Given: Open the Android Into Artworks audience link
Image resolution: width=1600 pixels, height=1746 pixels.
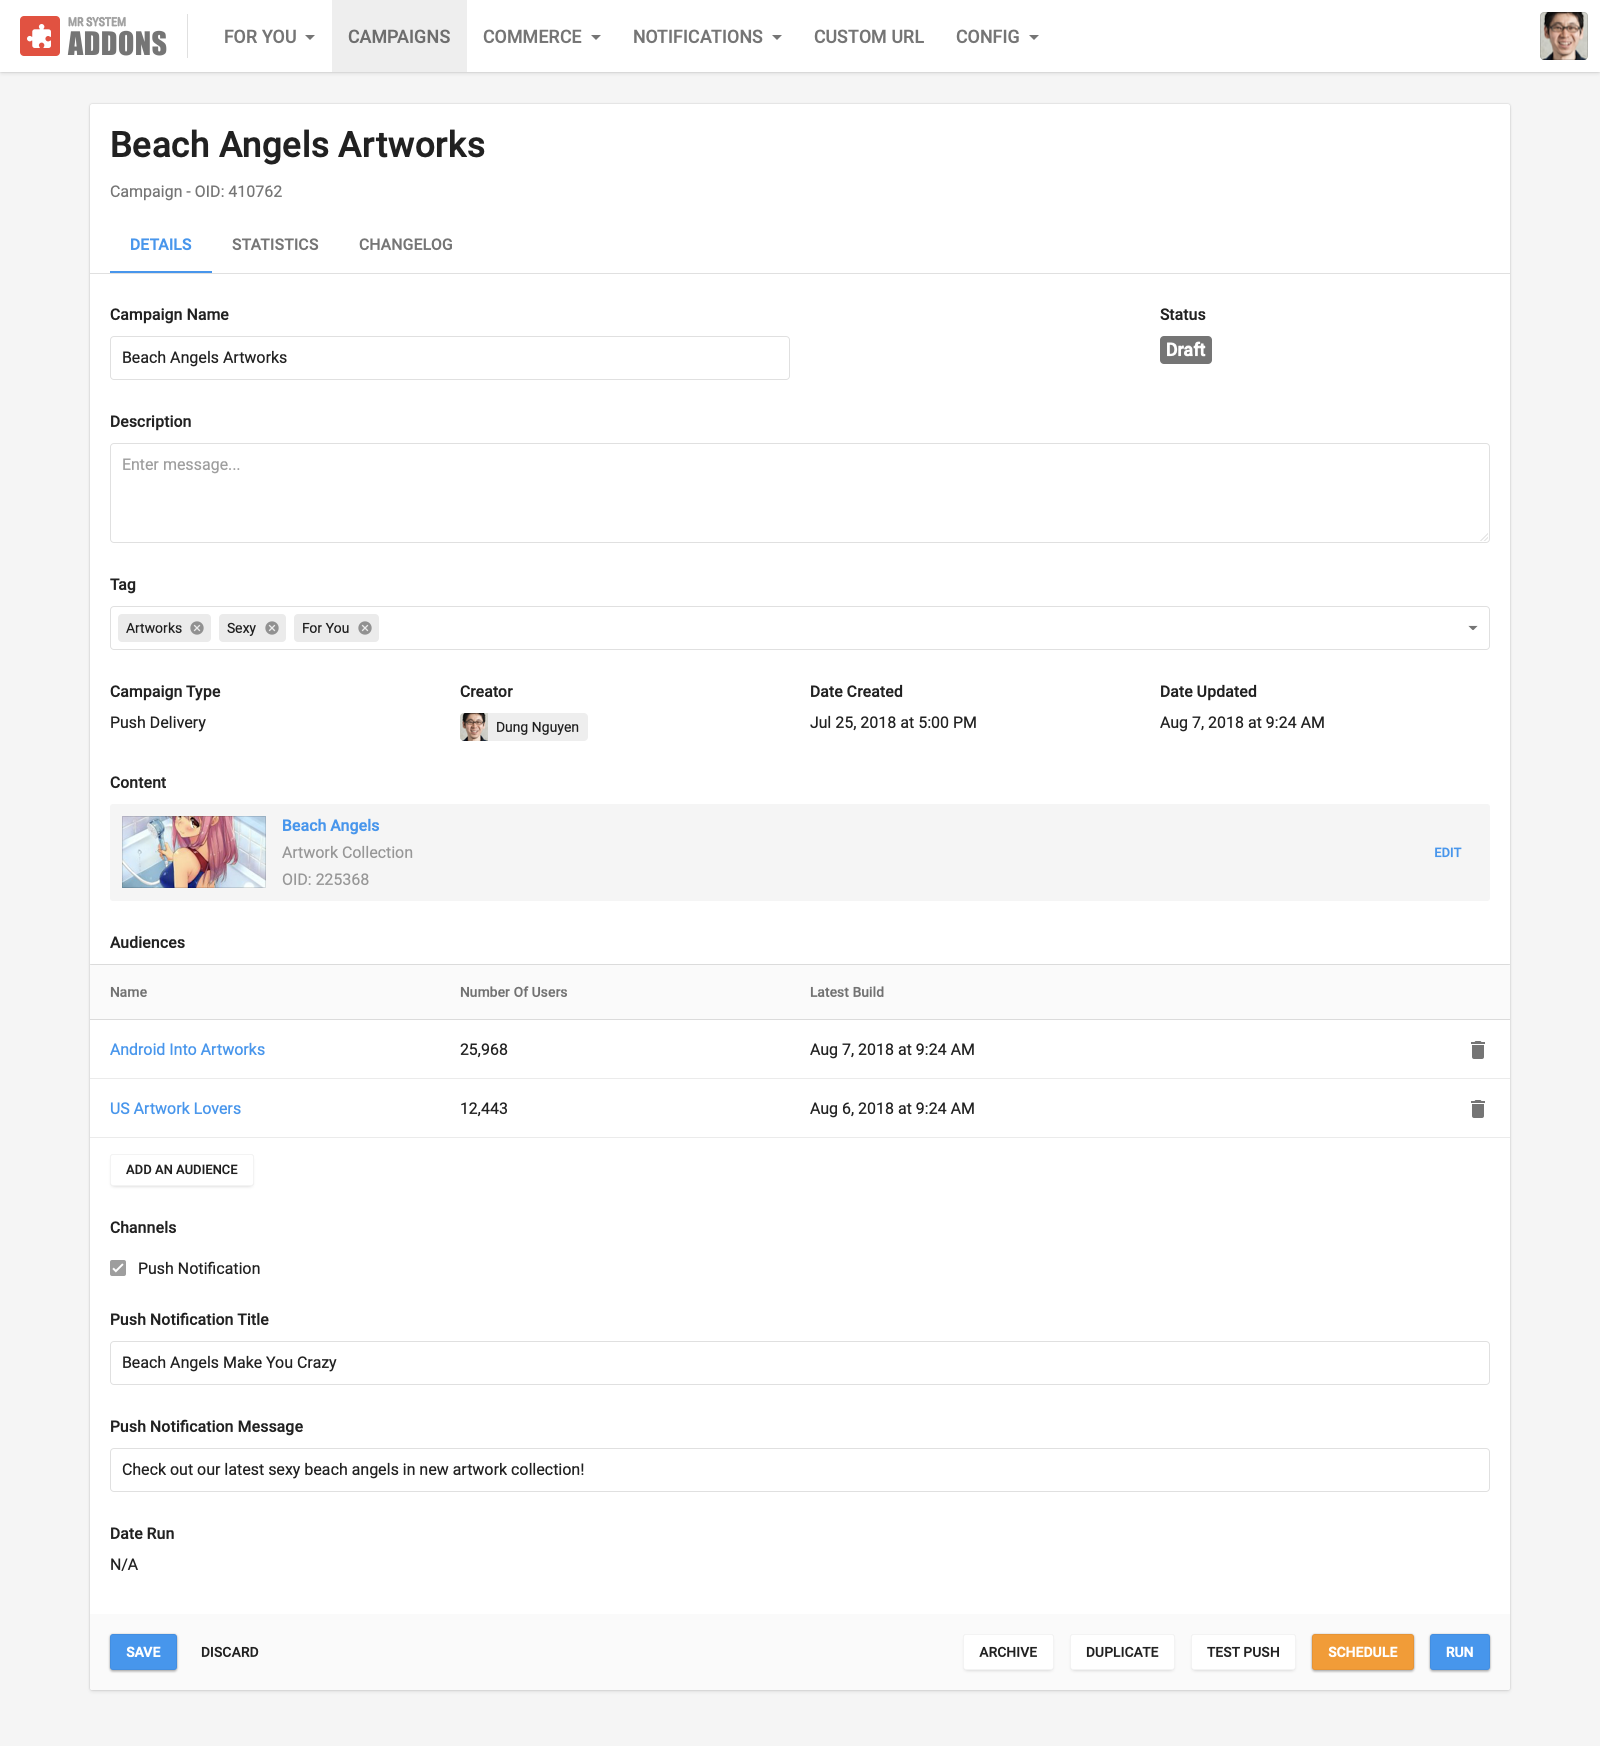Looking at the screenshot, I should (x=187, y=1050).
